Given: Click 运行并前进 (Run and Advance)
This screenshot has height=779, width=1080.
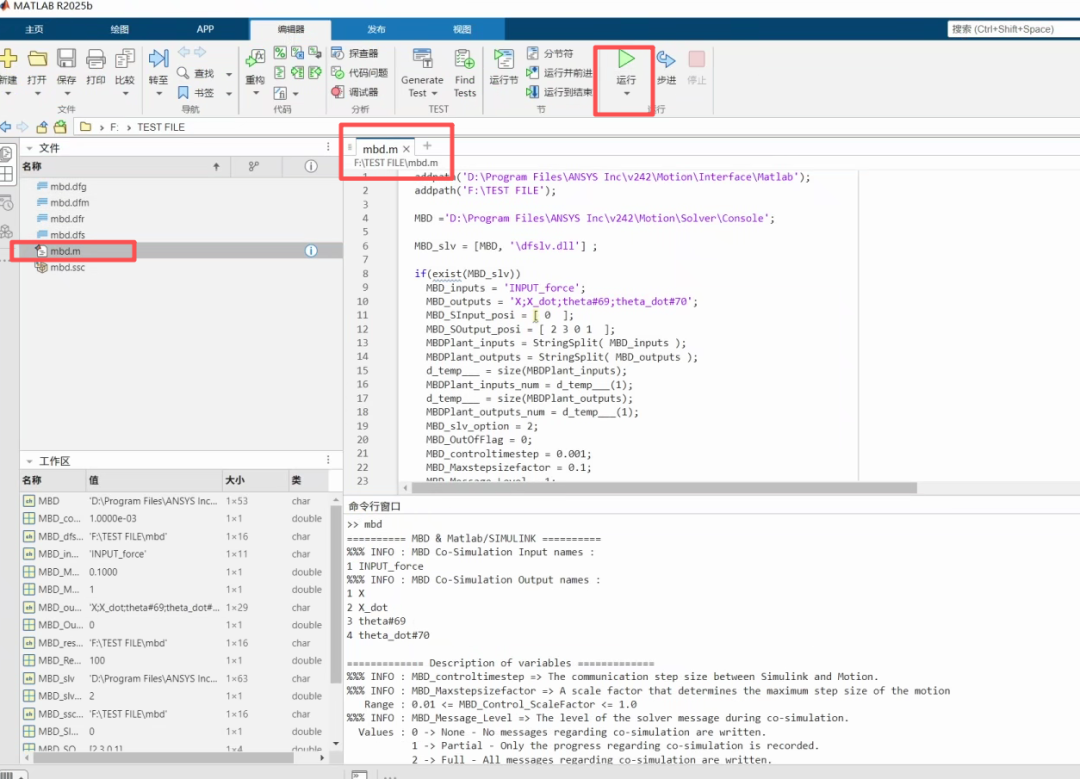Looking at the screenshot, I should click(559, 72).
